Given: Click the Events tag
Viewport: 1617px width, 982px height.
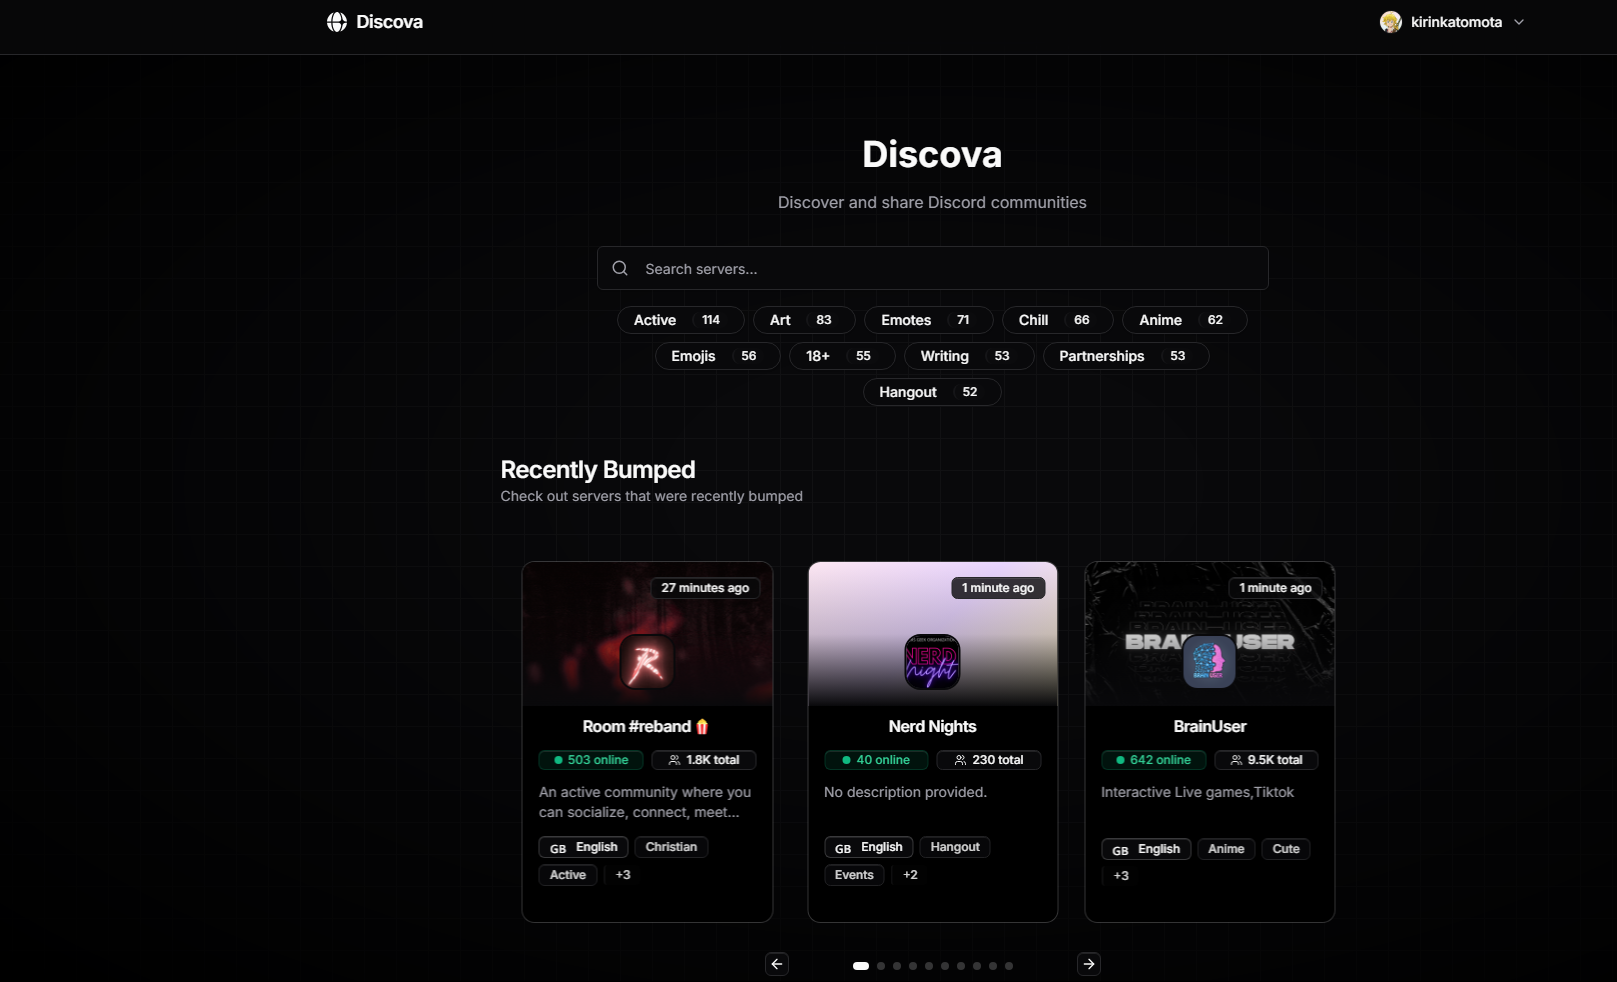Looking at the screenshot, I should click(854, 875).
